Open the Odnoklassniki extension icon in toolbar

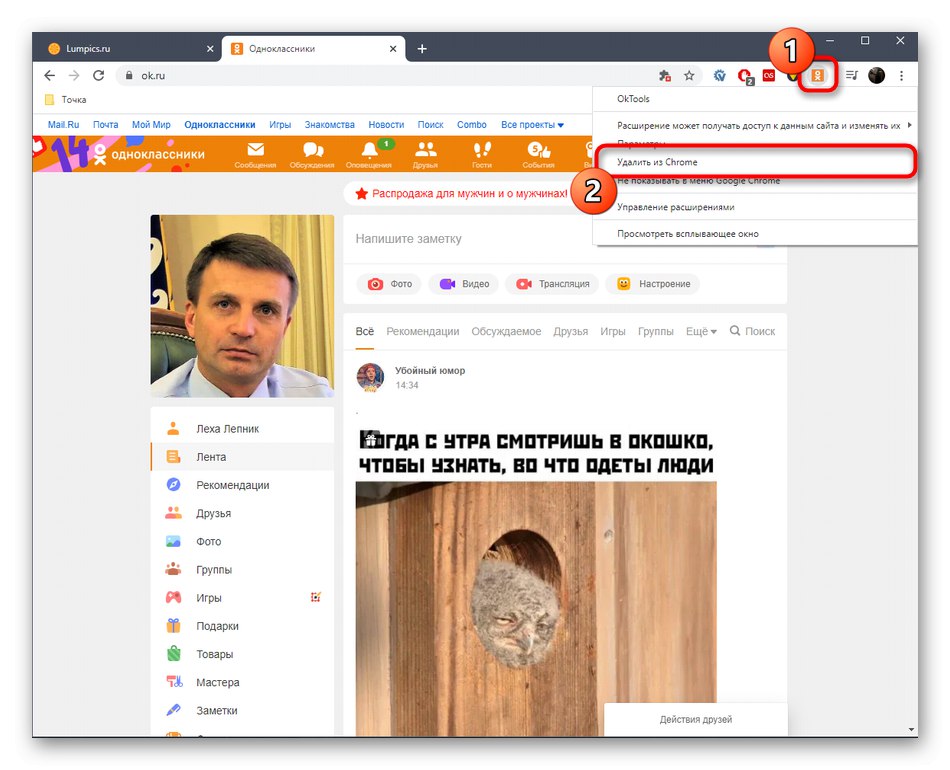click(817, 75)
